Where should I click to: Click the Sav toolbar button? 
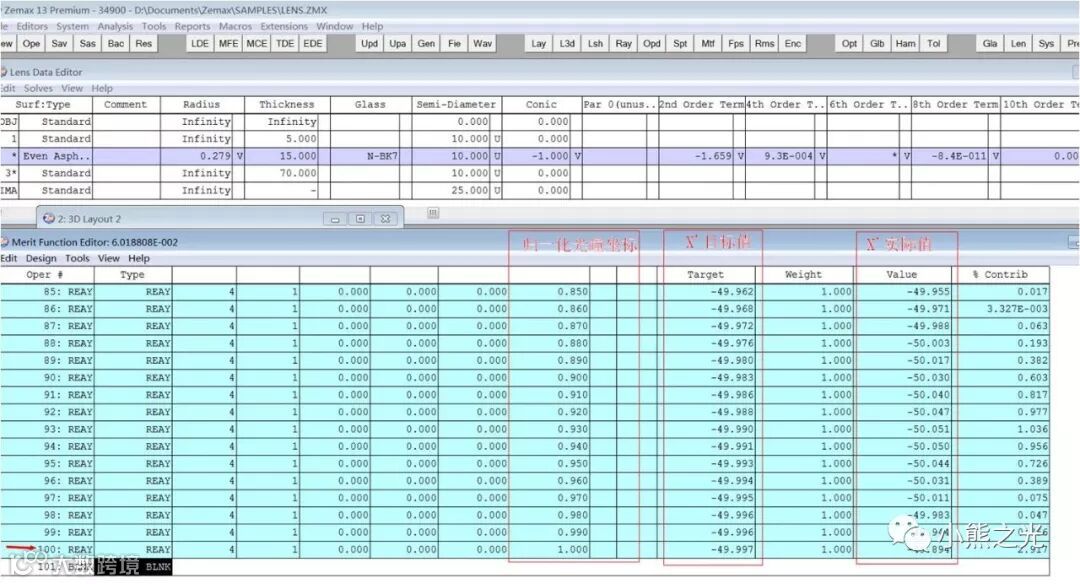pyautogui.click(x=59, y=43)
